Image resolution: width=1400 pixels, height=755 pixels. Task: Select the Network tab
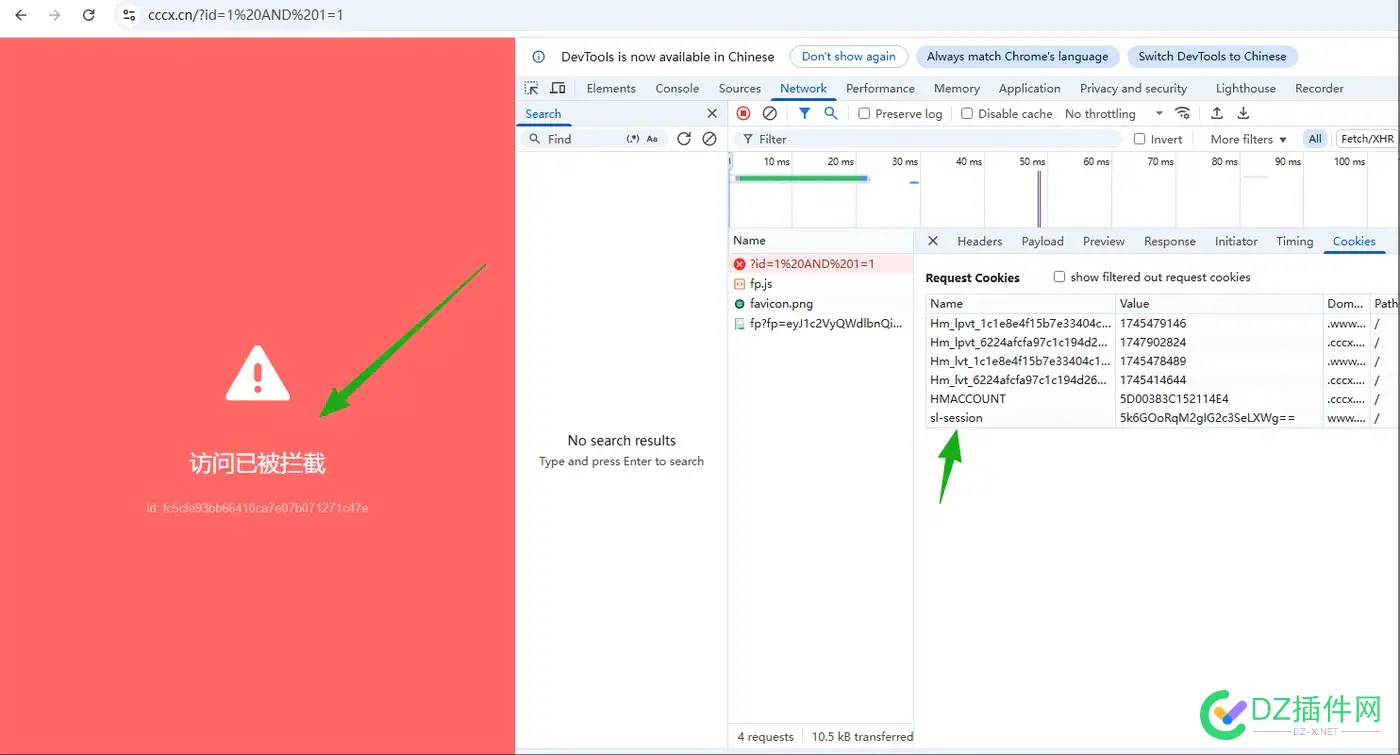coord(804,88)
